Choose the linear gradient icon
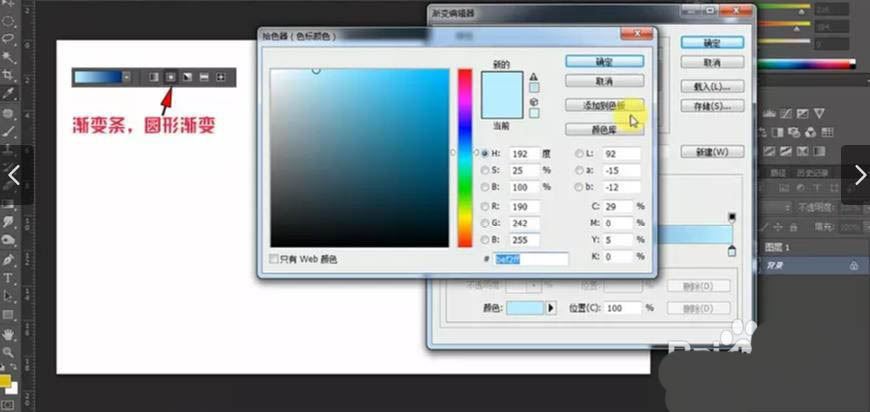 (x=153, y=76)
